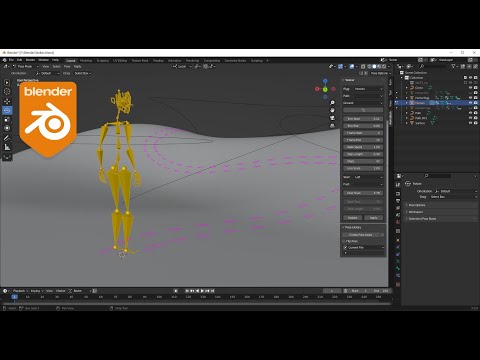Image resolution: width=480 pixels, height=360 pixels.
Task: Open the Pose Options button in viewport header
Action: click(x=380, y=73)
